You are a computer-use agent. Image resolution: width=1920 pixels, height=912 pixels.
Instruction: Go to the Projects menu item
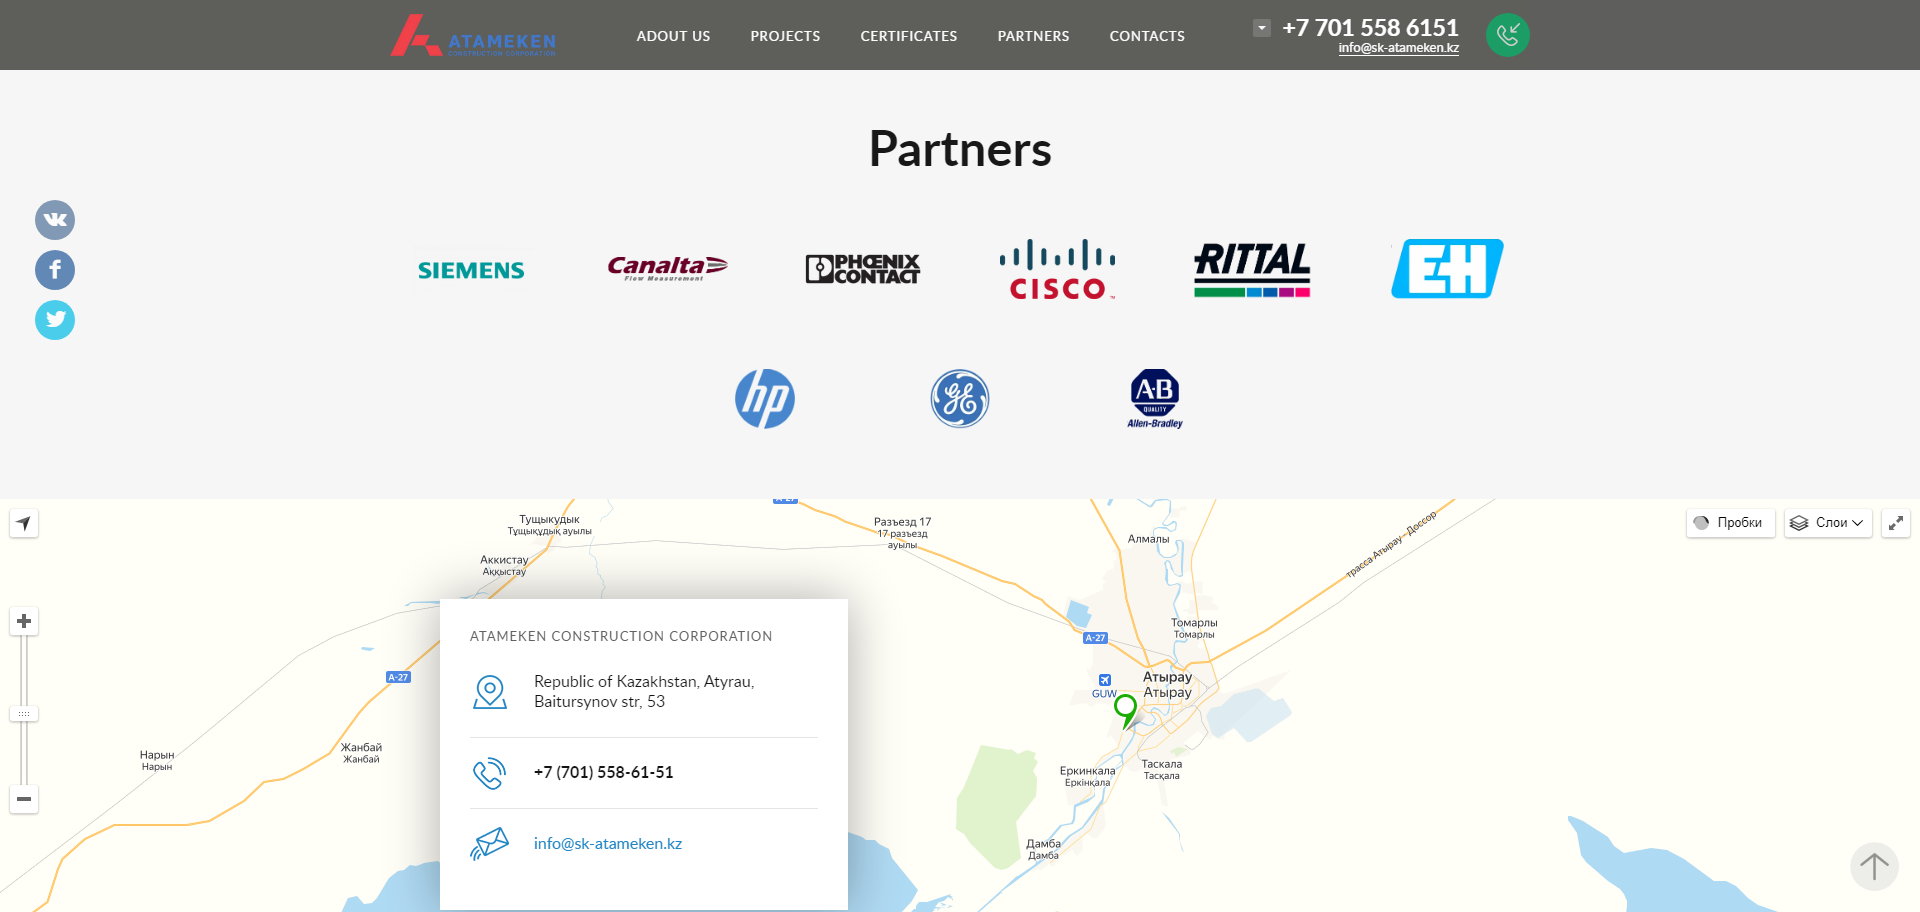tap(785, 36)
